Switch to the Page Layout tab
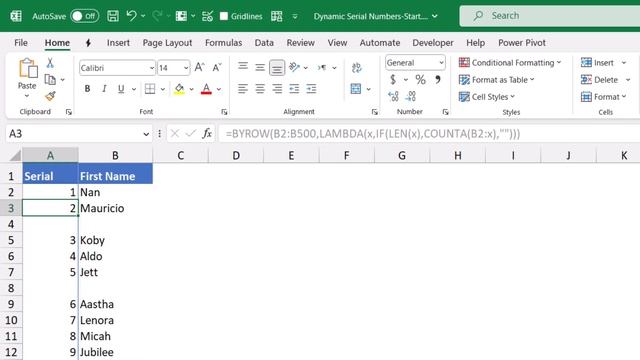This screenshot has width=640, height=360. [167, 42]
